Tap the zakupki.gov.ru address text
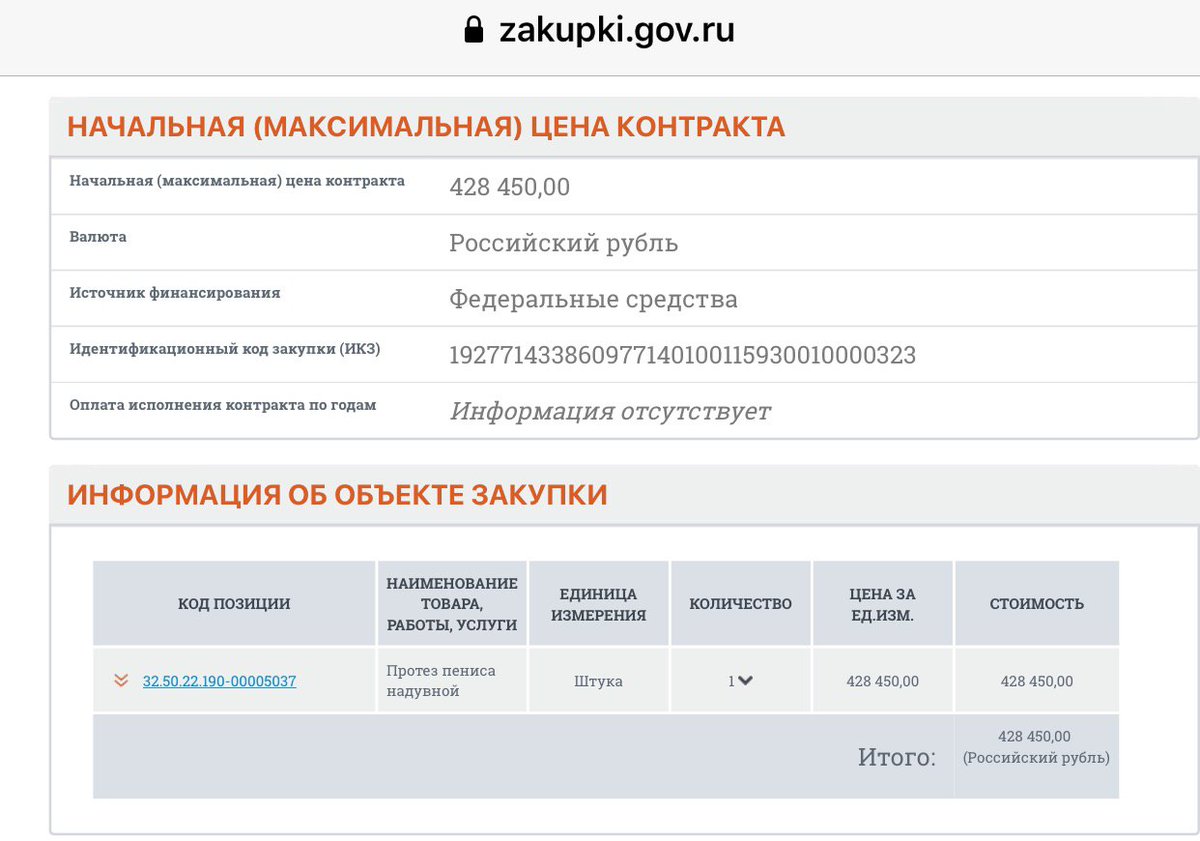 617,31
